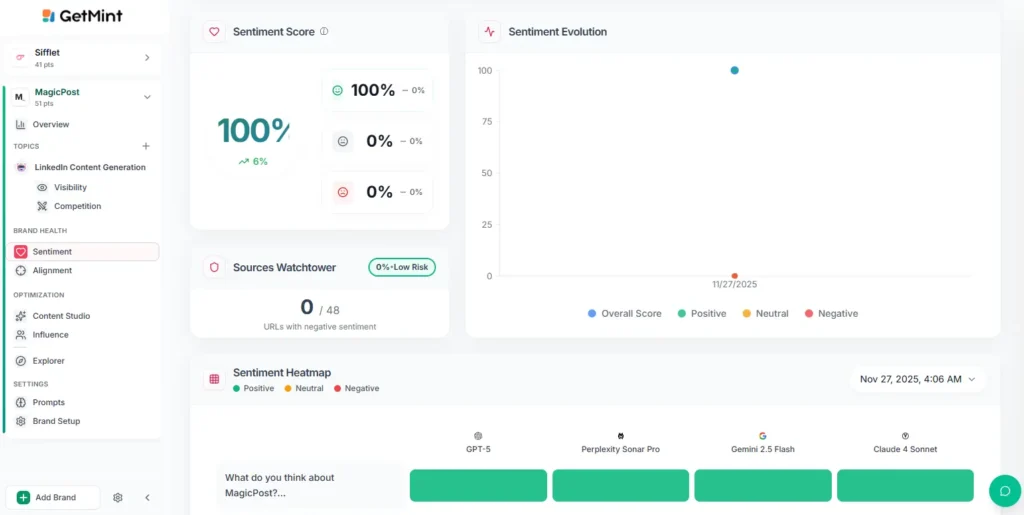Collapse the sidebar with chevron arrow
The width and height of the screenshot is (1024, 515).
tap(147, 497)
